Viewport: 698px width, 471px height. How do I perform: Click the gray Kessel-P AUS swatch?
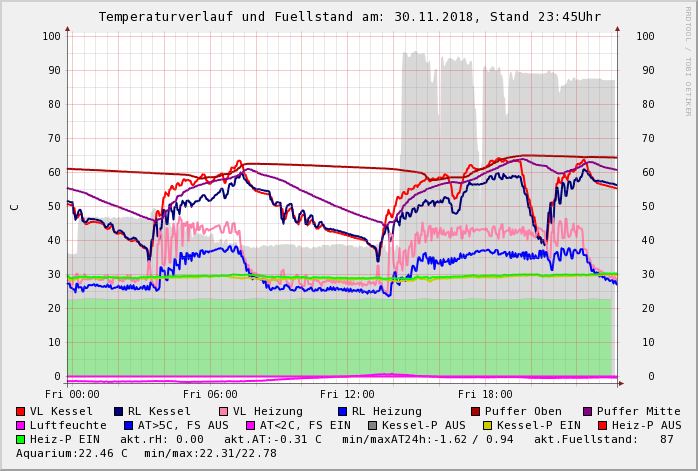point(373,425)
